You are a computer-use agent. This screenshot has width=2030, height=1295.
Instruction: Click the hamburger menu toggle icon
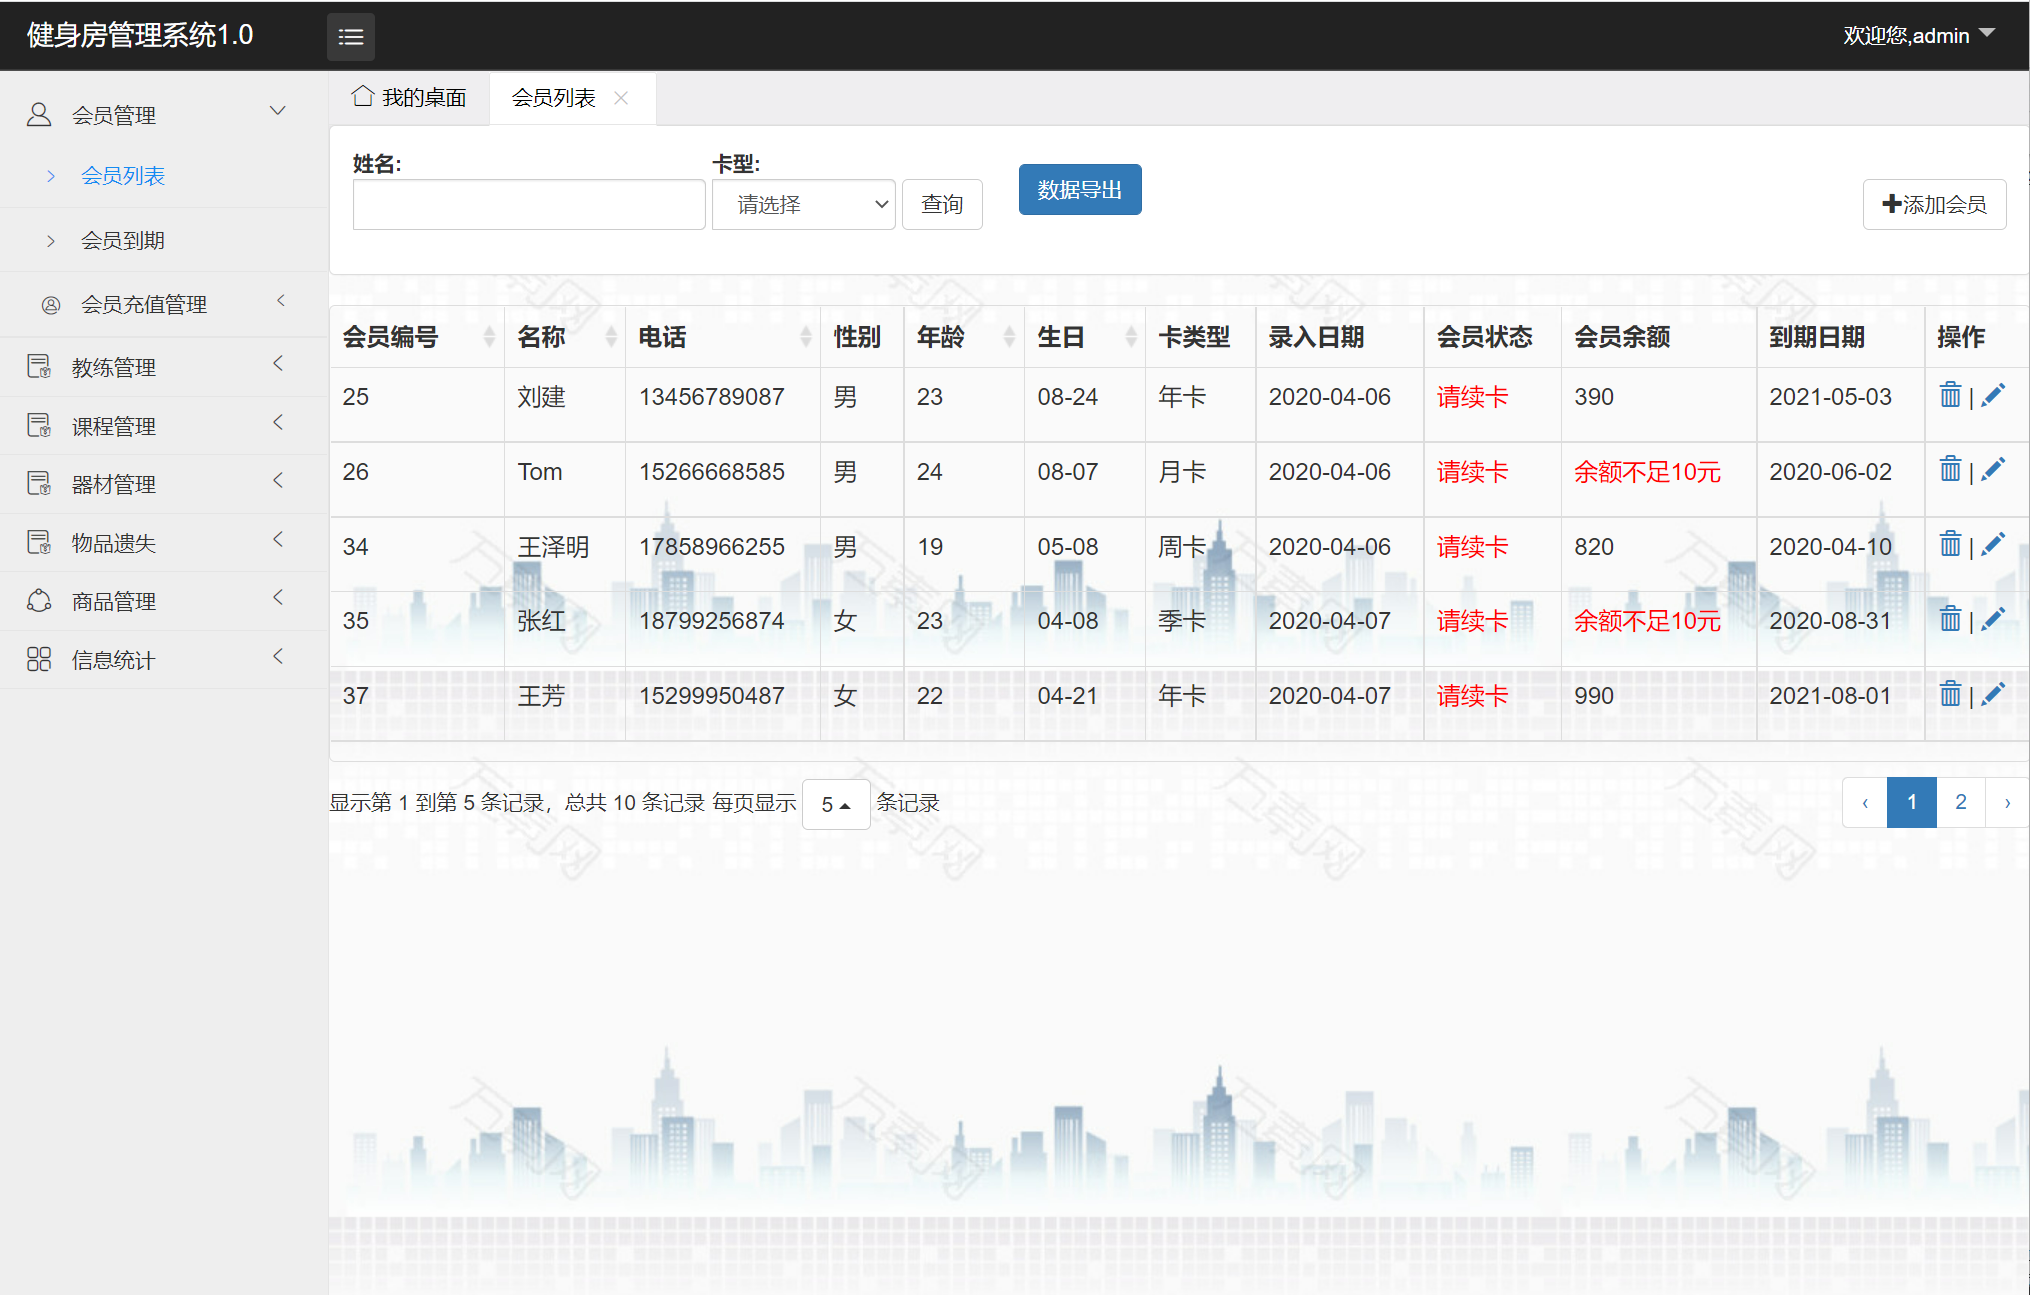pyautogui.click(x=350, y=37)
